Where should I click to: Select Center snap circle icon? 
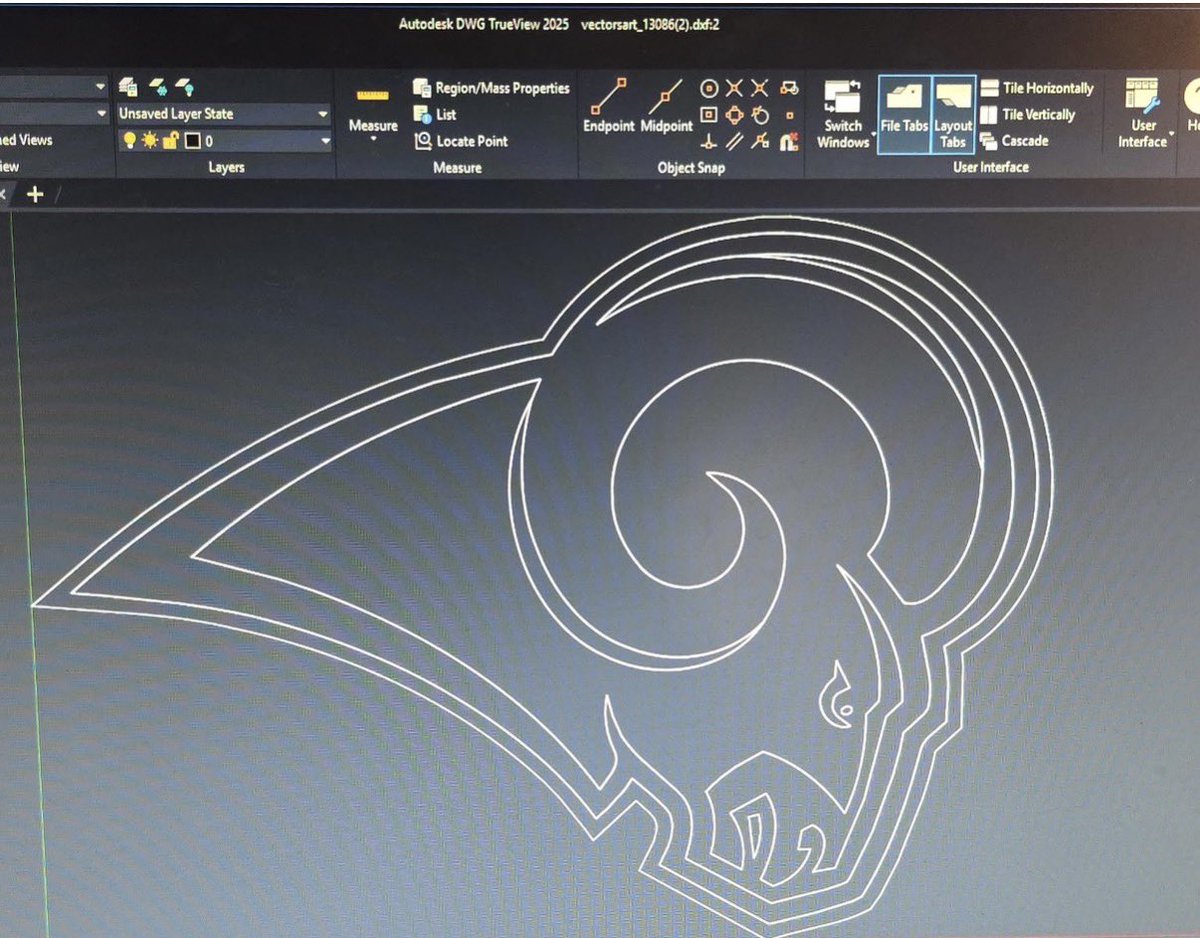[709, 88]
